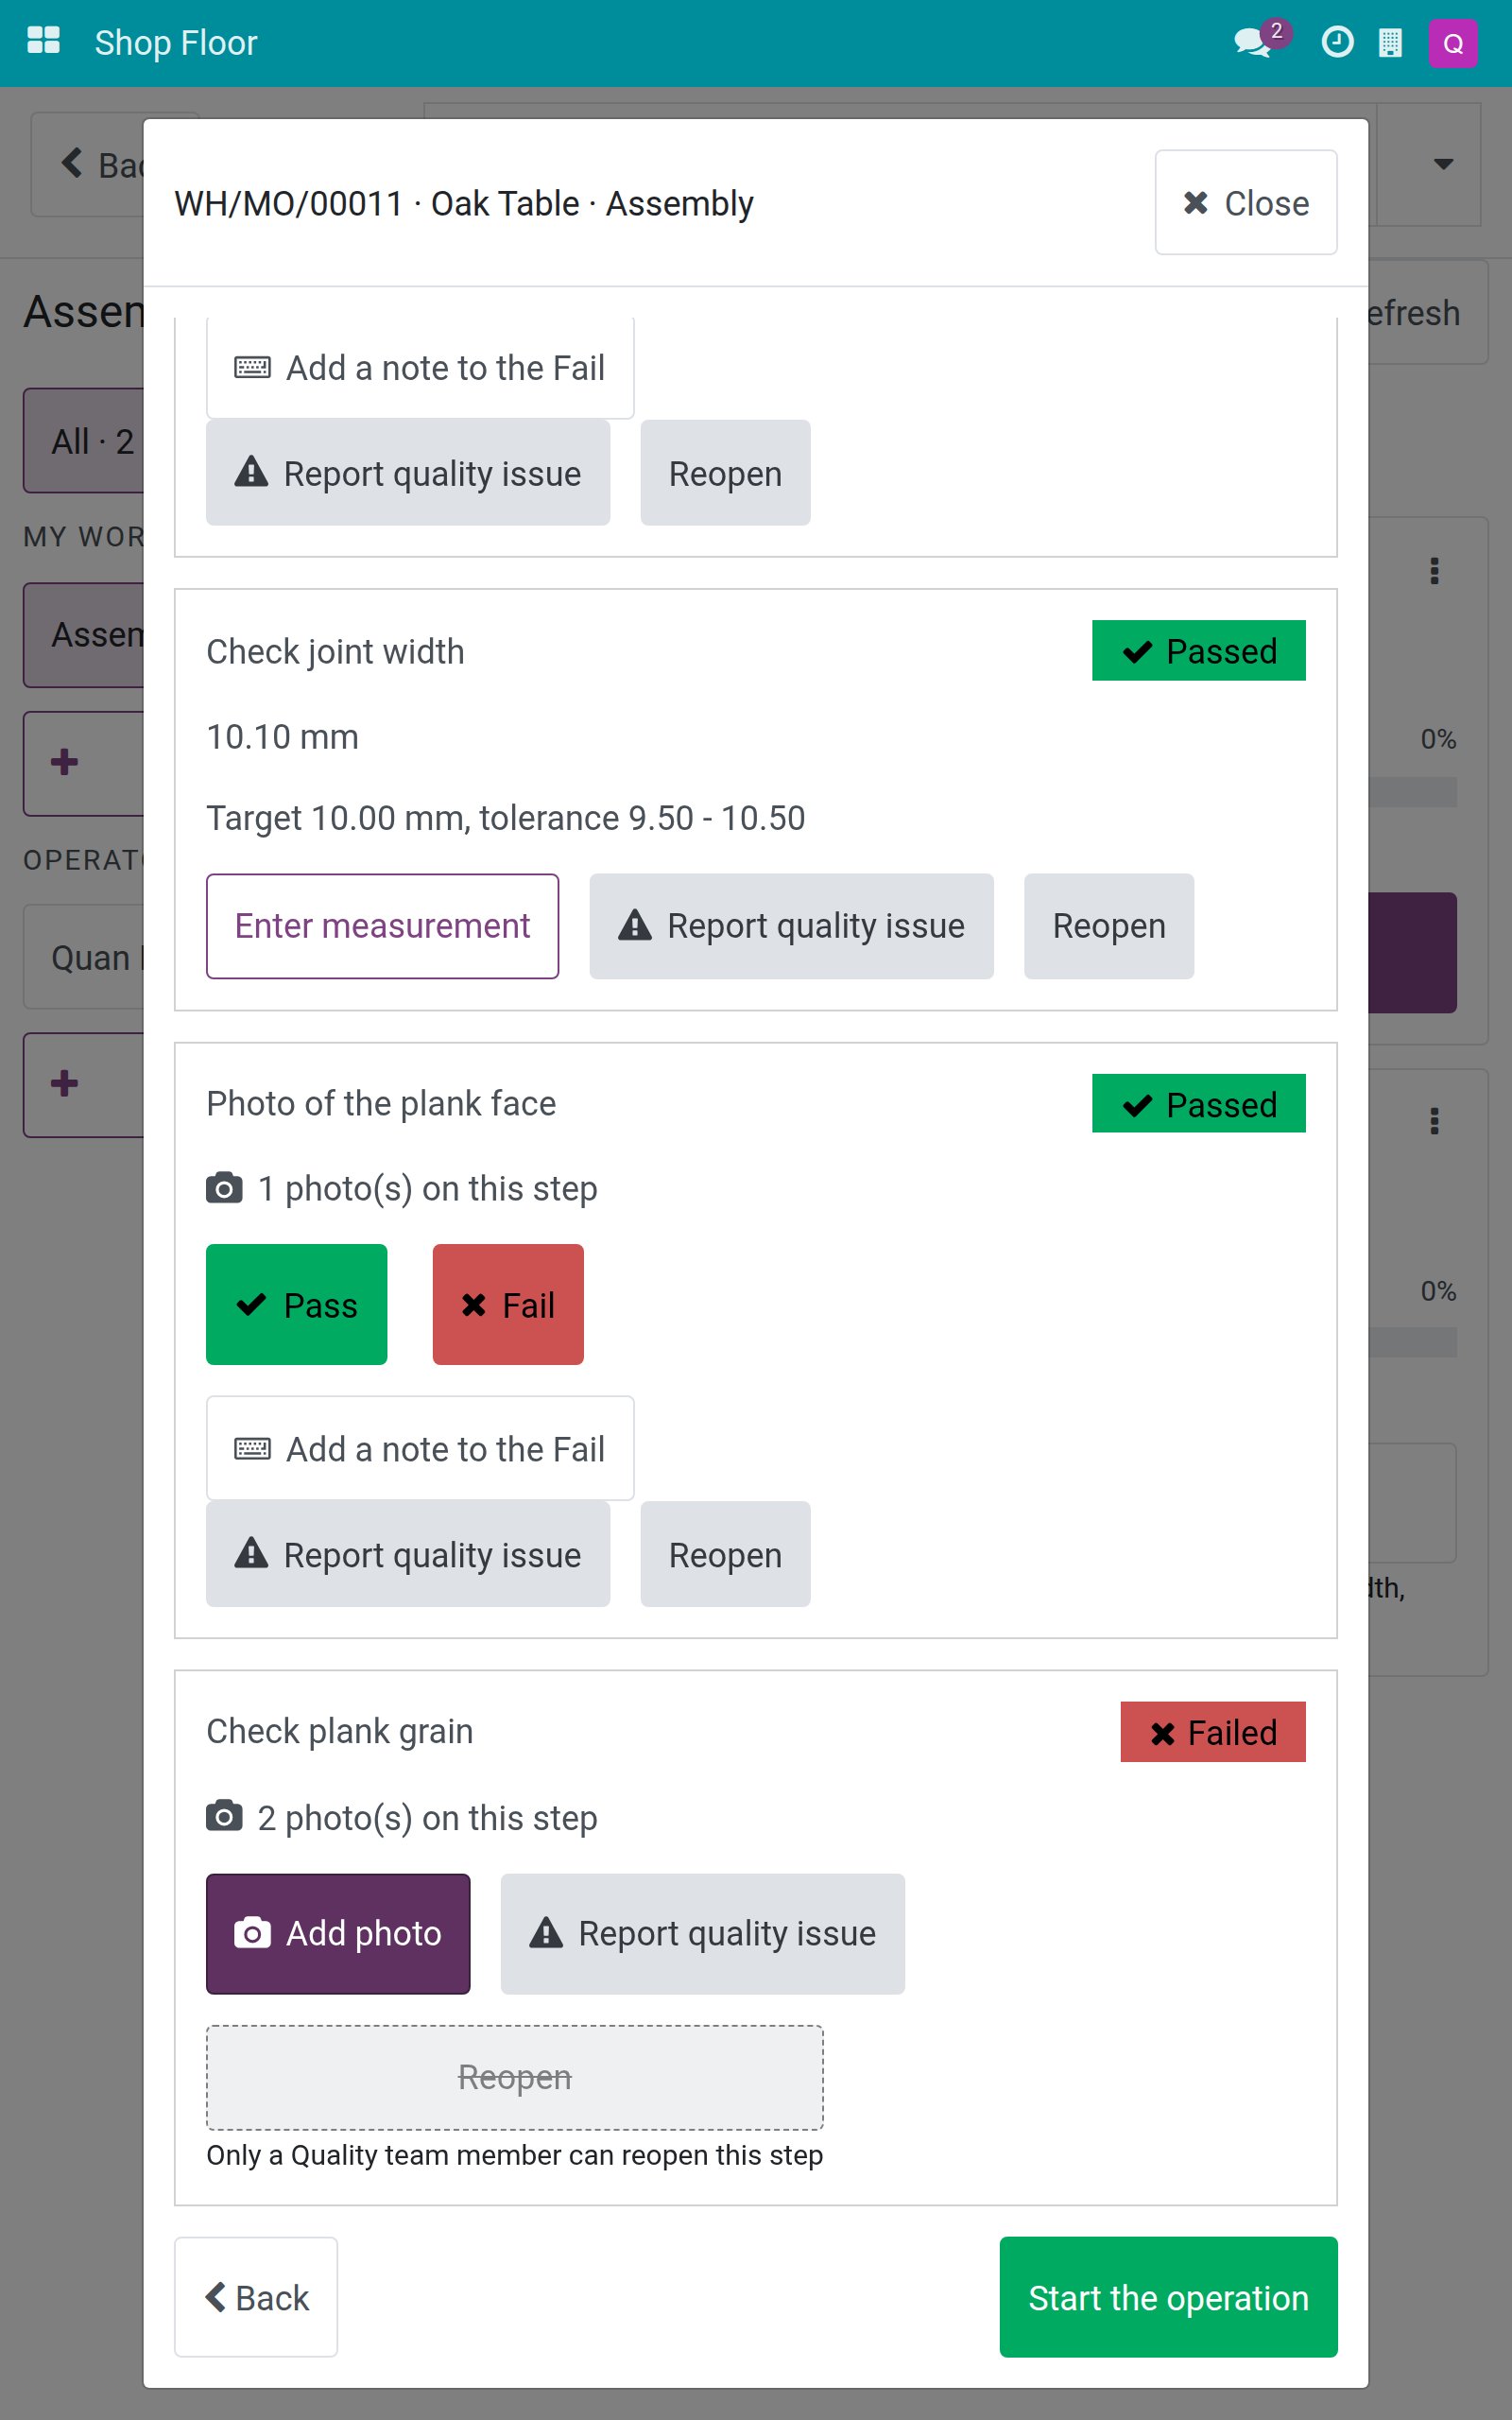Open the user avatar Q menu
Image resolution: width=1512 pixels, height=2420 pixels.
pos(1453,43)
